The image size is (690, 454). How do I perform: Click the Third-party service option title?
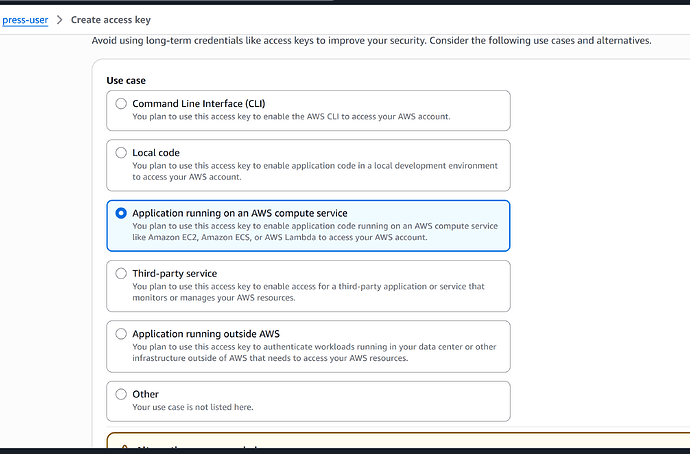[x=175, y=273]
